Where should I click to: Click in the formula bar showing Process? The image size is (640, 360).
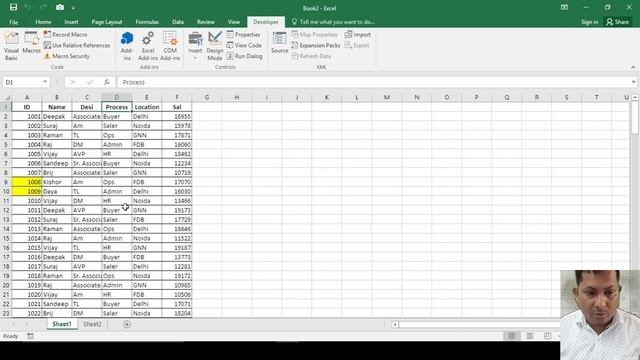click(x=373, y=82)
